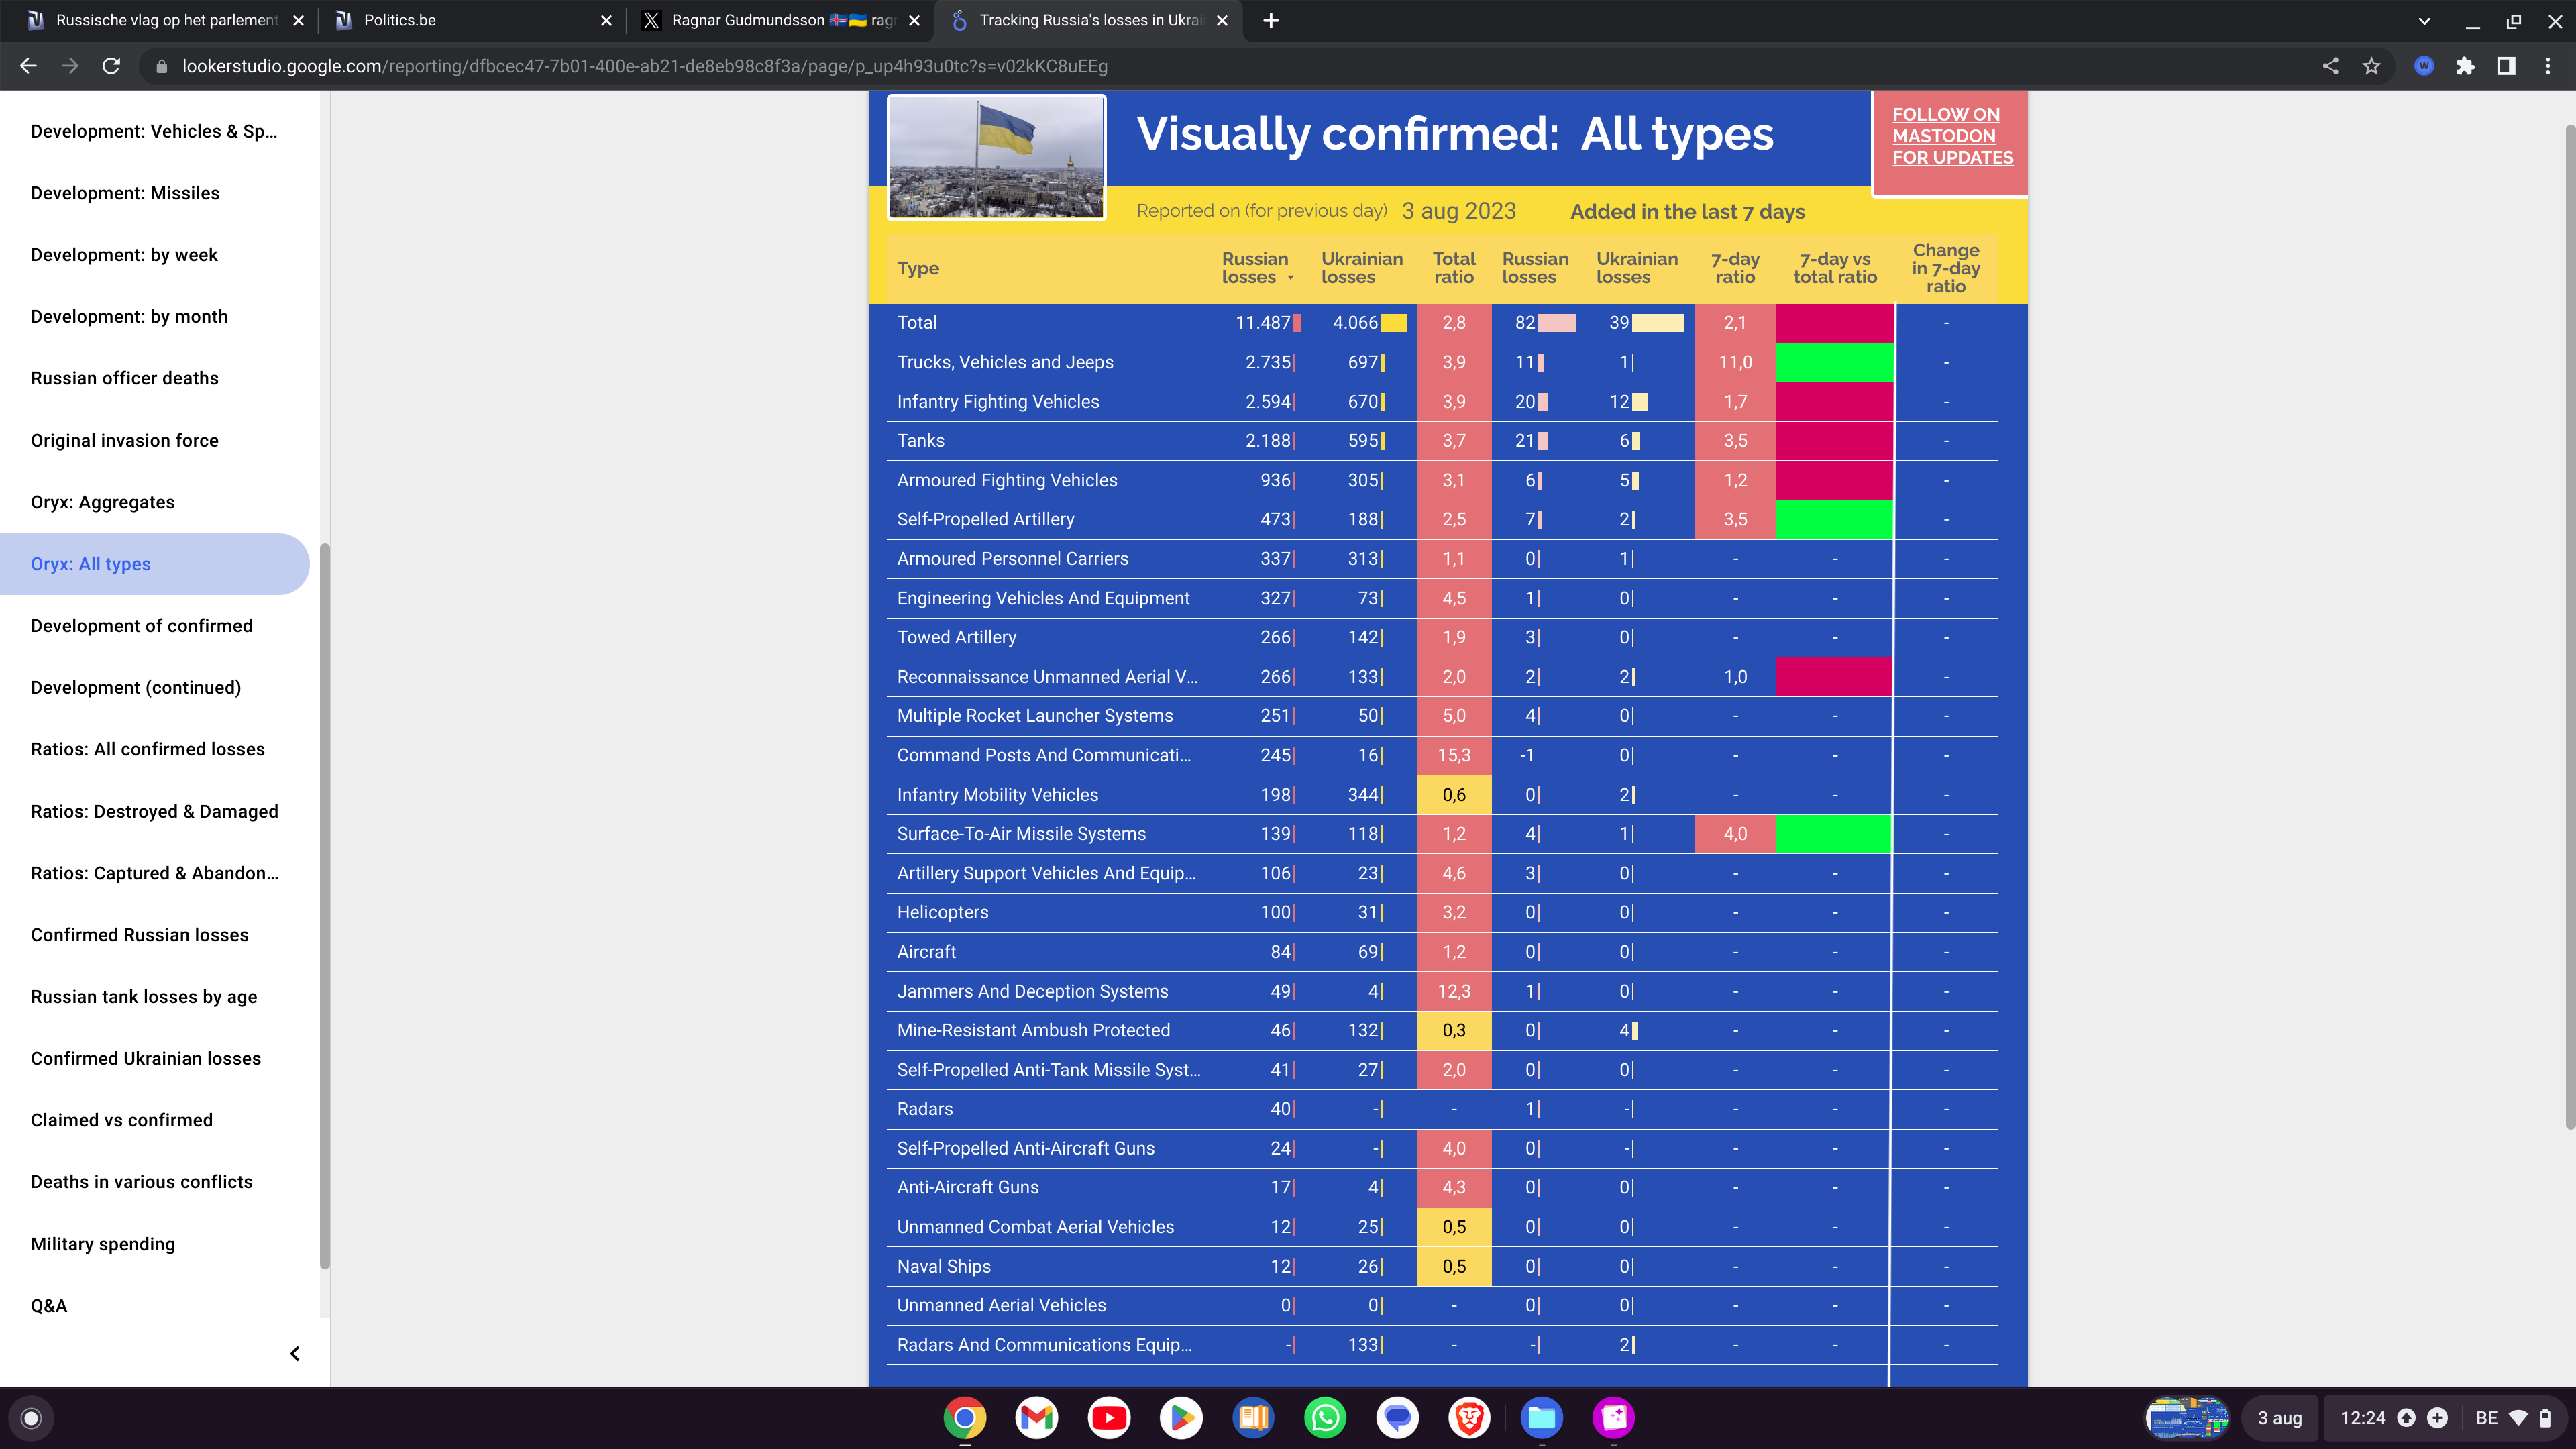This screenshot has width=2576, height=1449.
Task: Open the Russian officer deaths page
Action: tap(124, 378)
